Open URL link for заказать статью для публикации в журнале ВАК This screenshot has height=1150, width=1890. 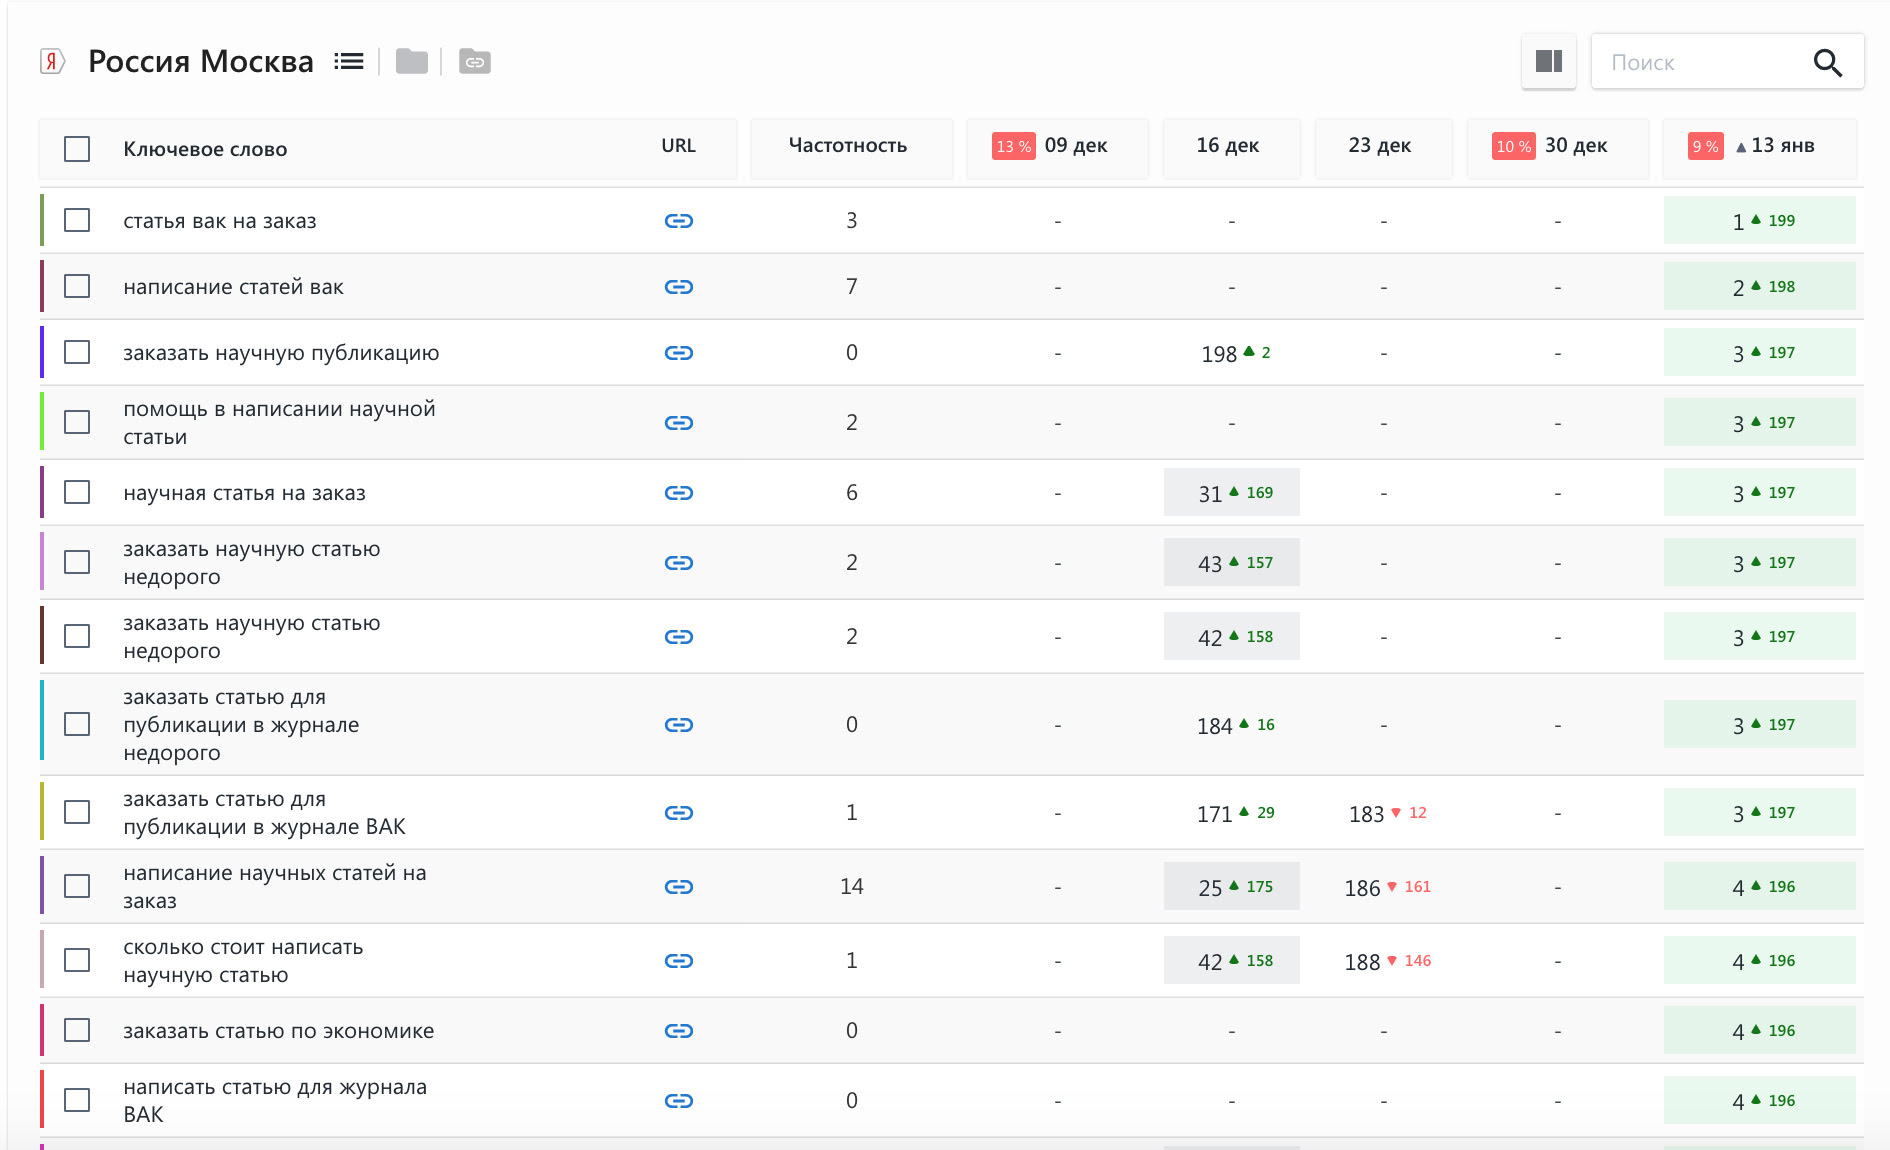(679, 813)
